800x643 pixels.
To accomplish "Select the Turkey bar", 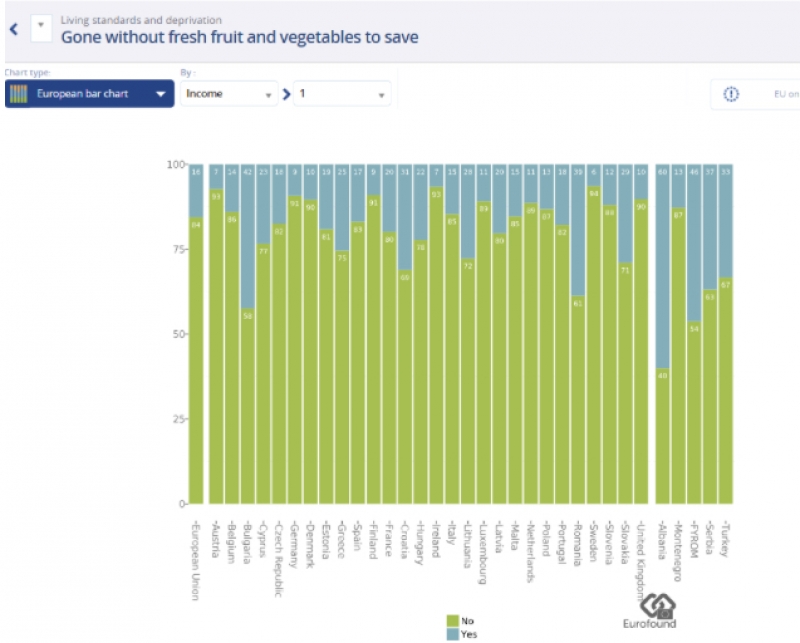I will pyautogui.click(x=726, y=334).
